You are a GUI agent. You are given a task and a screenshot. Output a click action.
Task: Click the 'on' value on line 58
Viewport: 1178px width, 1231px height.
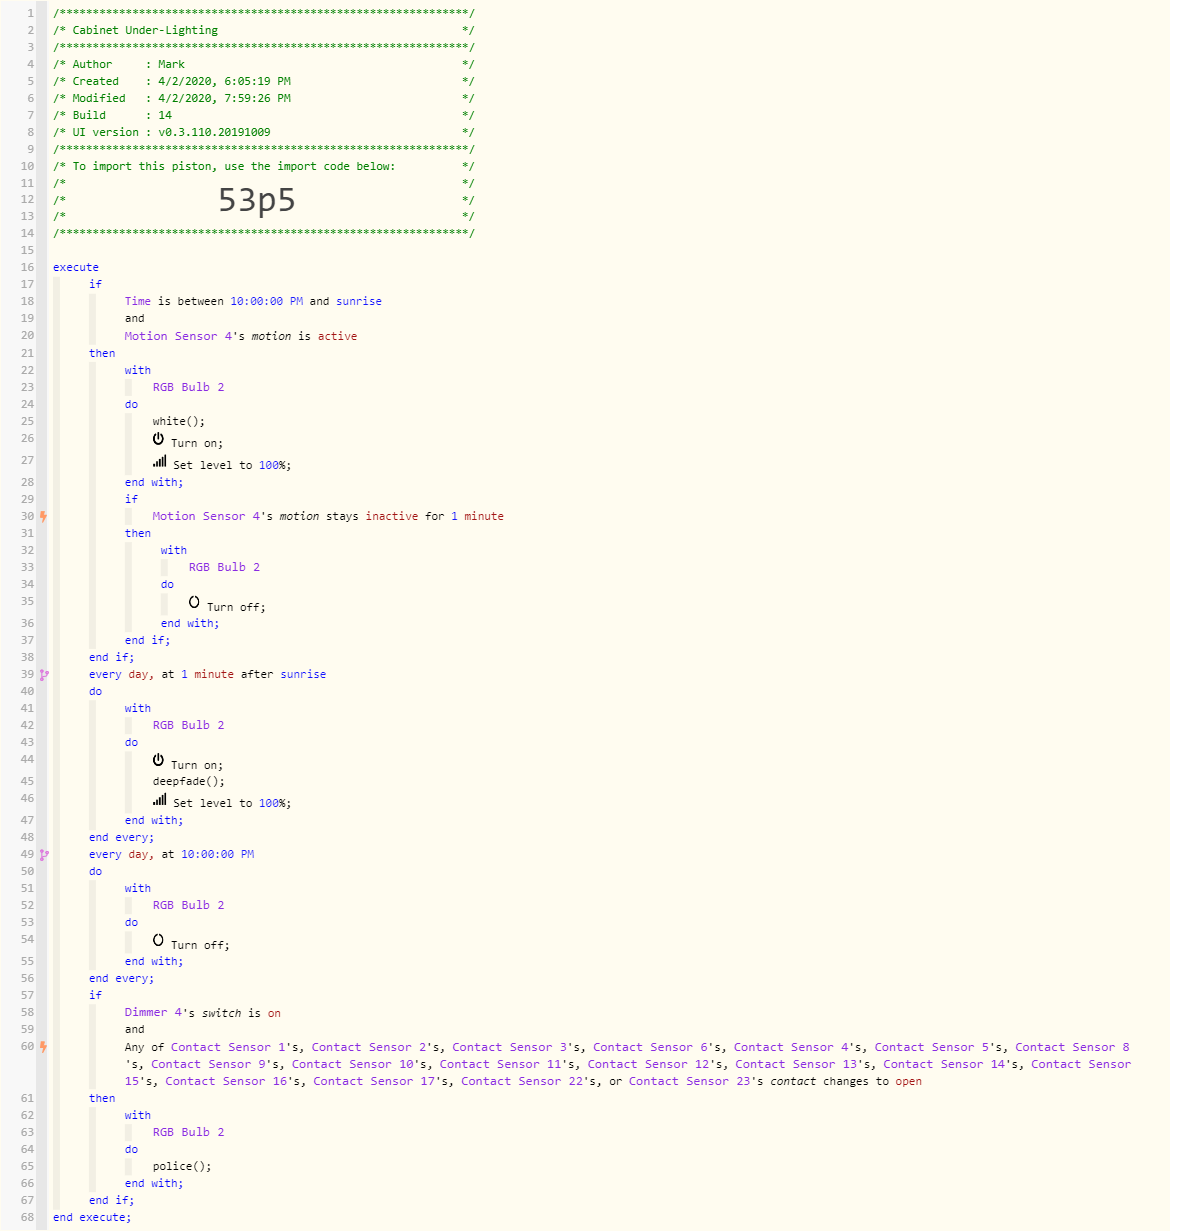tap(274, 1012)
